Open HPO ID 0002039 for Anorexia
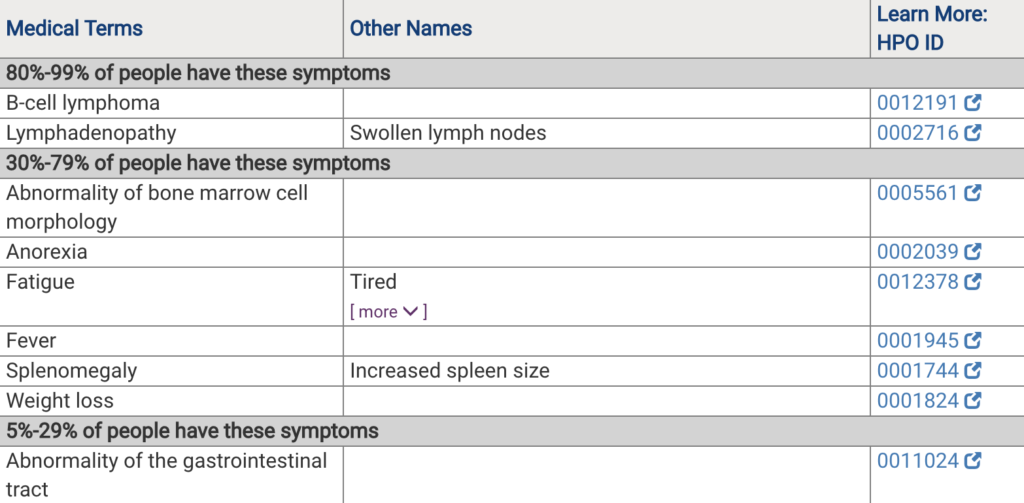This screenshot has height=503, width=1024. click(x=918, y=252)
